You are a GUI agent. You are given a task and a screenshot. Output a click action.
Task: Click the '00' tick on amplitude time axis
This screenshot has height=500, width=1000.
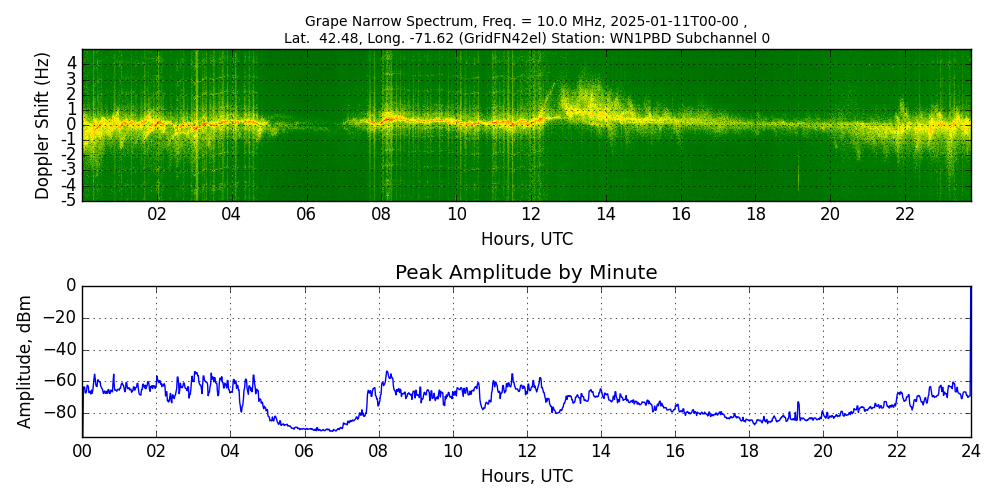pyautogui.click(x=82, y=450)
